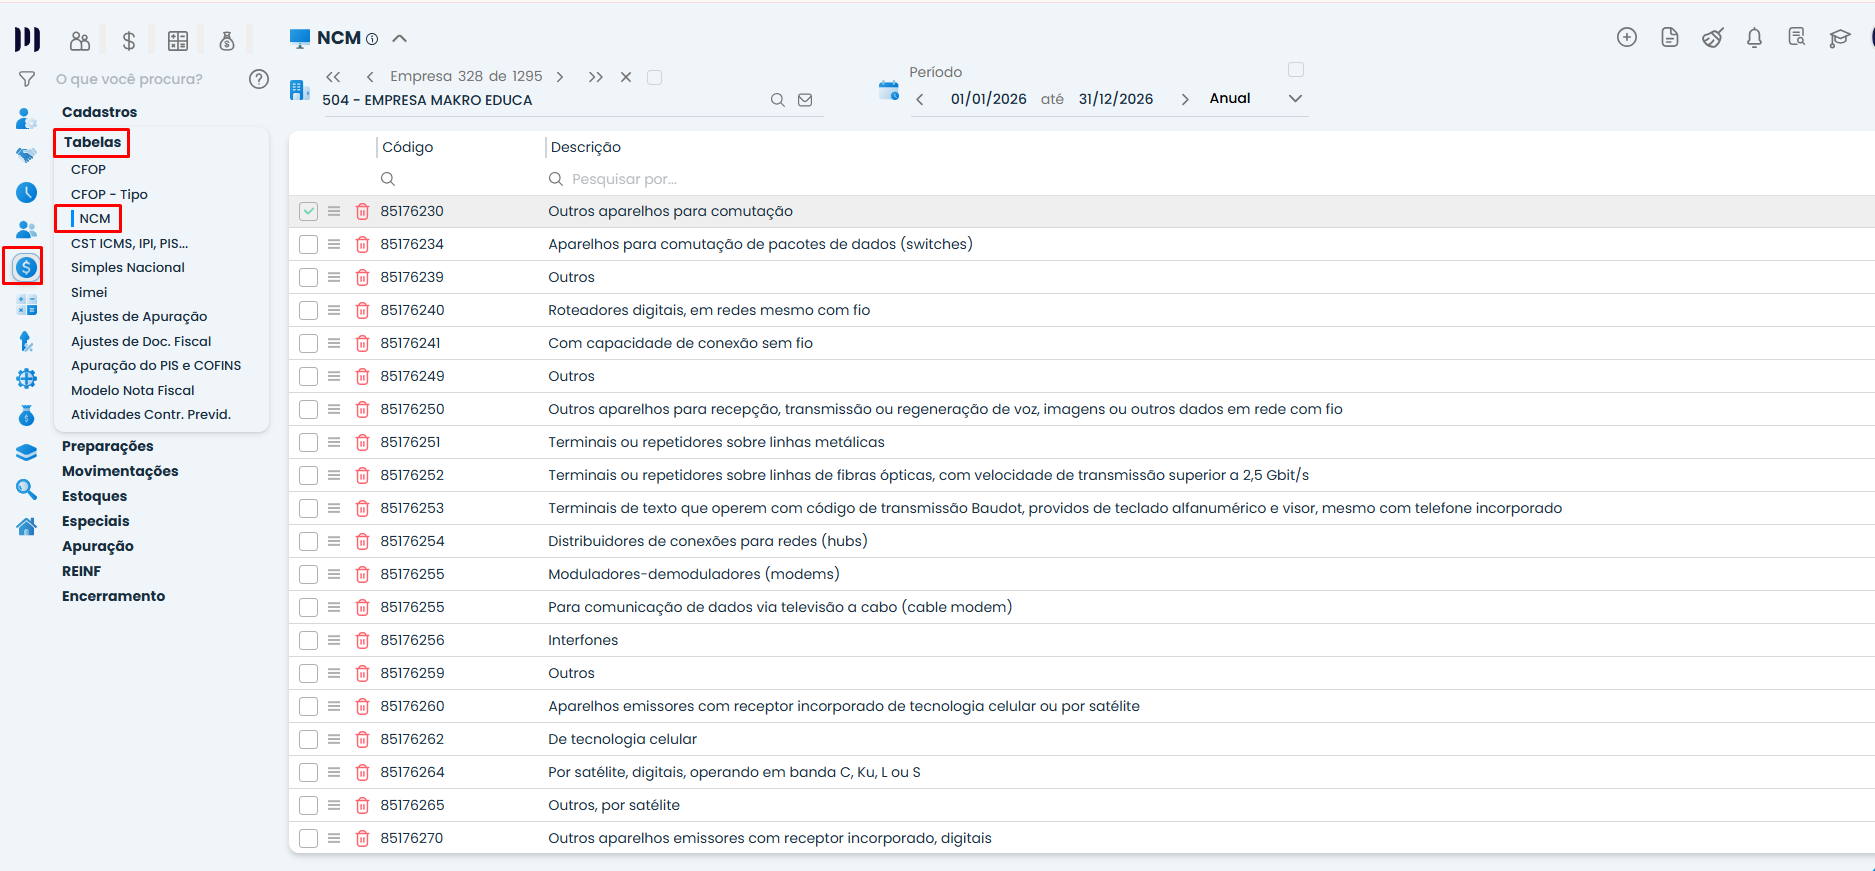Screen dimensions: 1875x871
Task: Open the Anual period dropdown
Action: point(1295,98)
